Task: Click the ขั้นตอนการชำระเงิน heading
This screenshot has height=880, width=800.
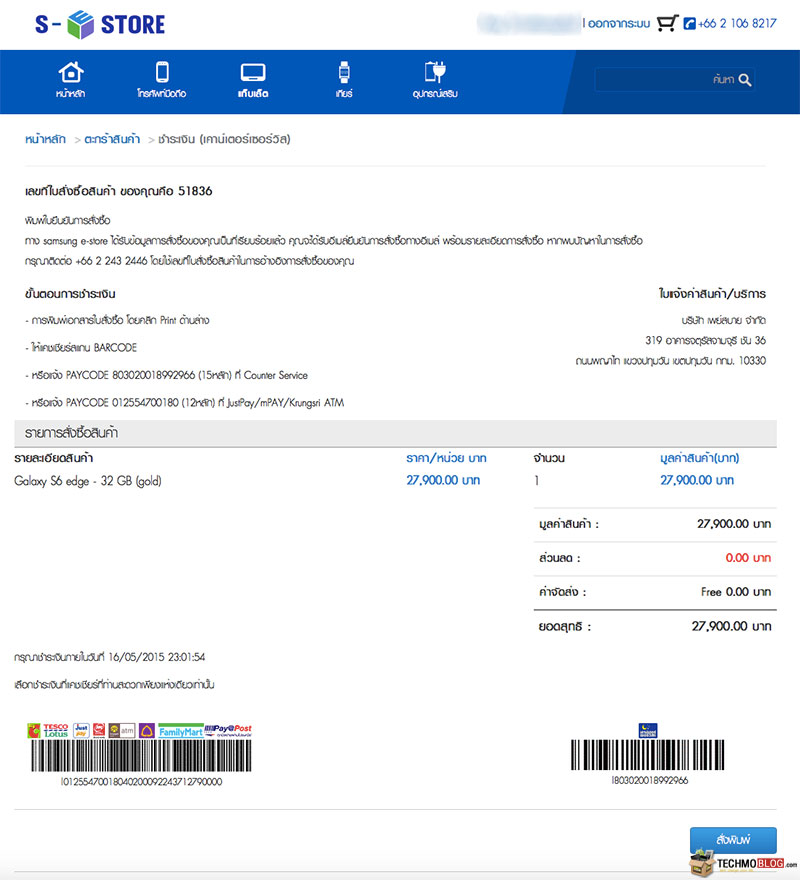Action: point(70,294)
